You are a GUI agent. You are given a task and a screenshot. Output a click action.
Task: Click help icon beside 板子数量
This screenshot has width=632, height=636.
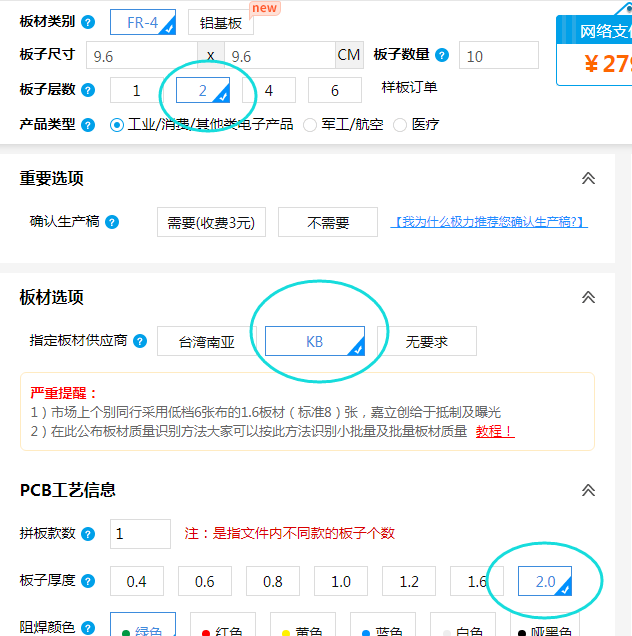tap(442, 55)
